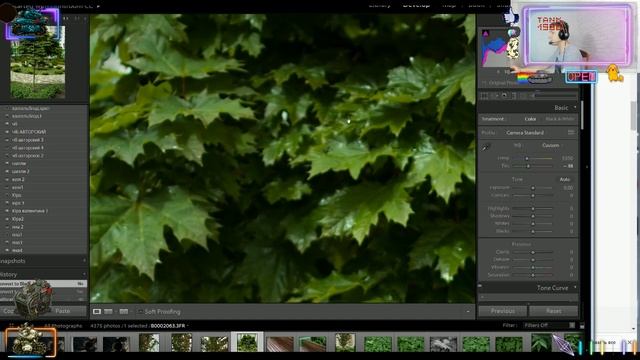Click the Auto tone button
Viewport: 640px width, 360px height.
click(x=564, y=179)
